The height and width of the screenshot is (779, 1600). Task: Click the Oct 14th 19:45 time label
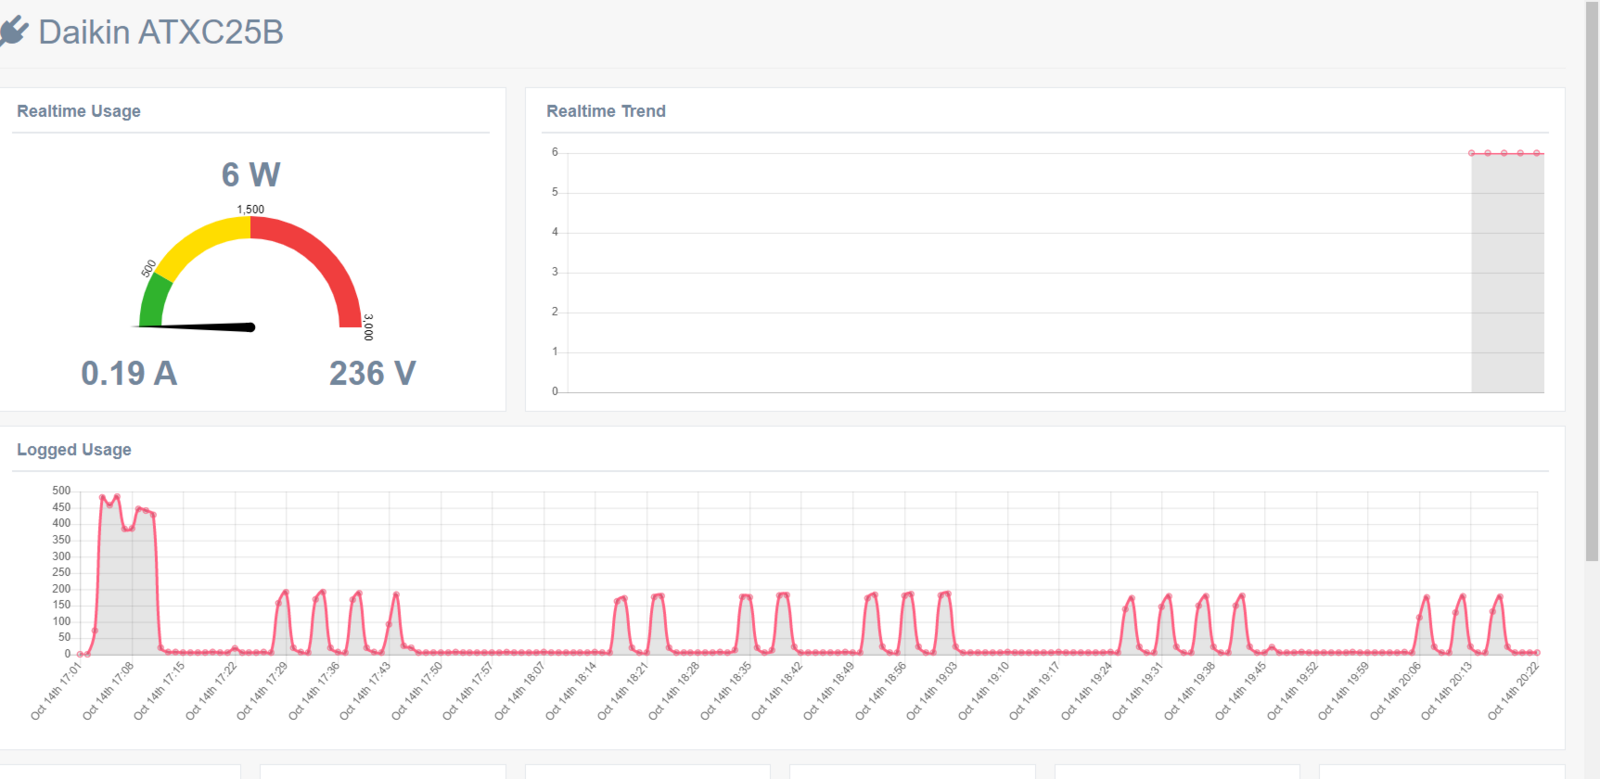pyautogui.click(x=1241, y=690)
